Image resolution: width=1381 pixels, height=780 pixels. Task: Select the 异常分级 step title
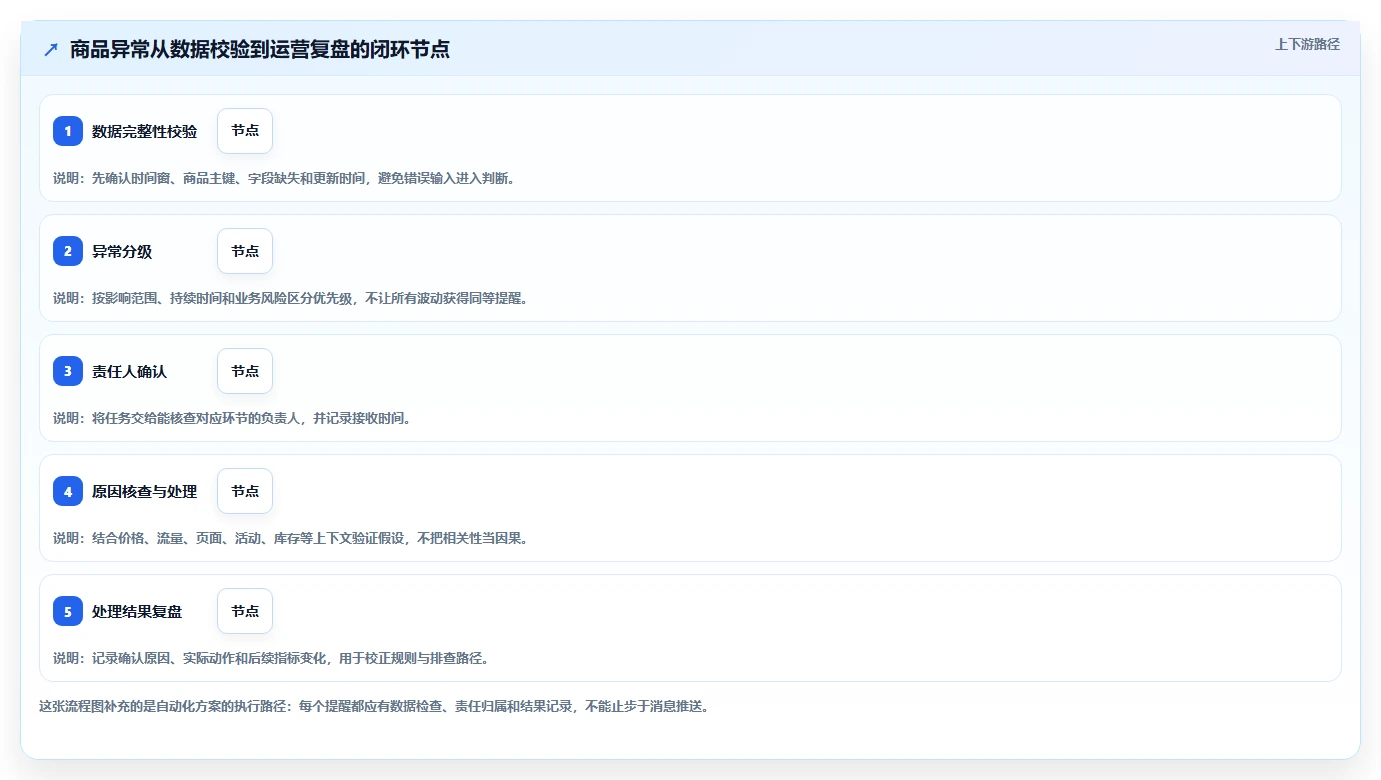pyautogui.click(x=122, y=251)
